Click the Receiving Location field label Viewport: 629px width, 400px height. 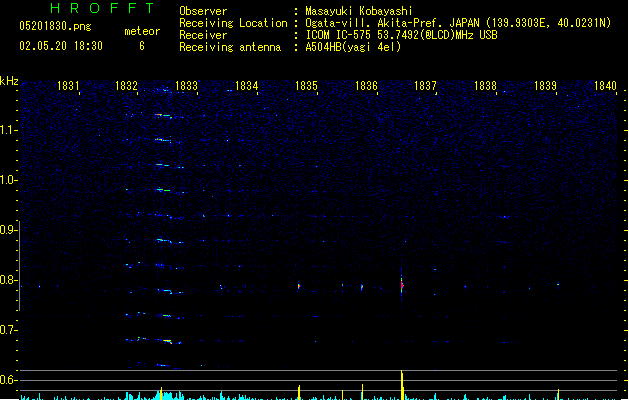click(x=233, y=23)
